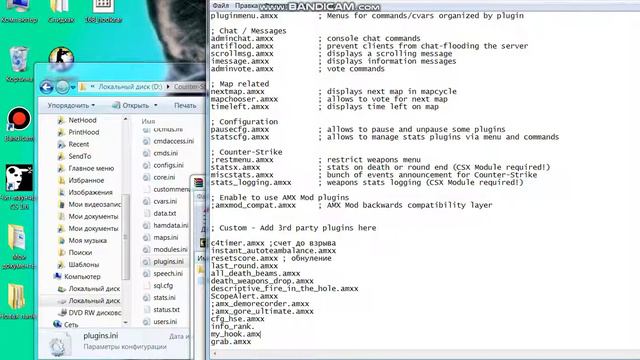Place cursor on my_hook.amx line in Notepad
This screenshot has height=360, width=640.
(236, 334)
